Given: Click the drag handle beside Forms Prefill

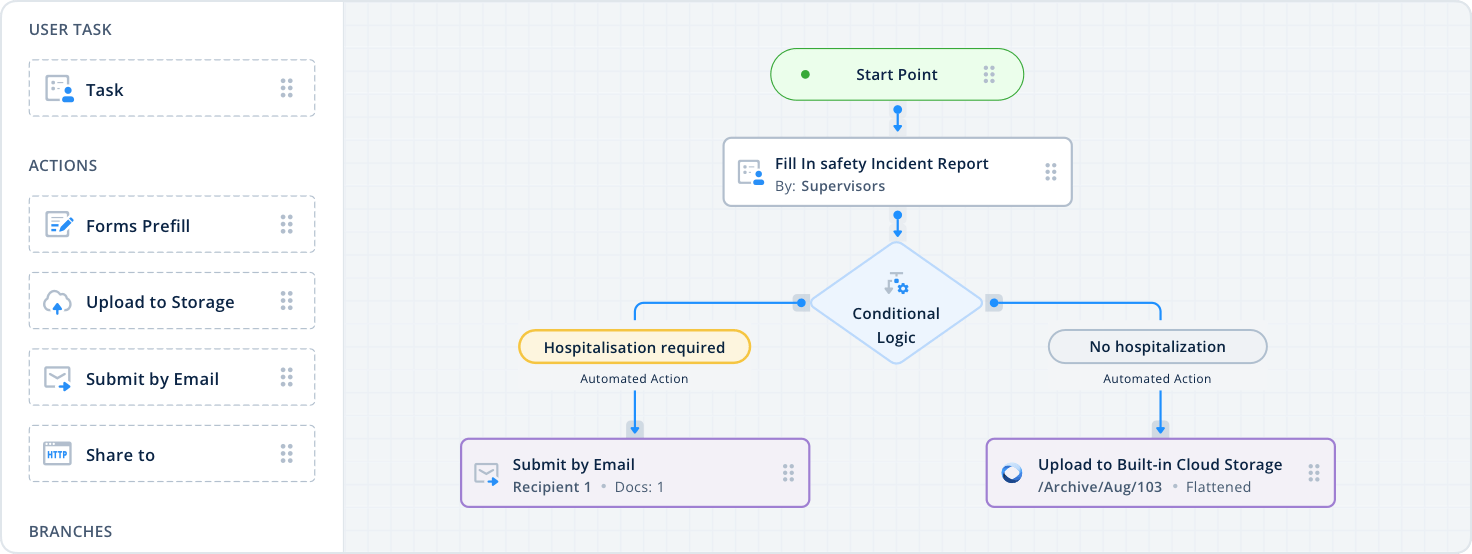Looking at the screenshot, I should coord(286,225).
